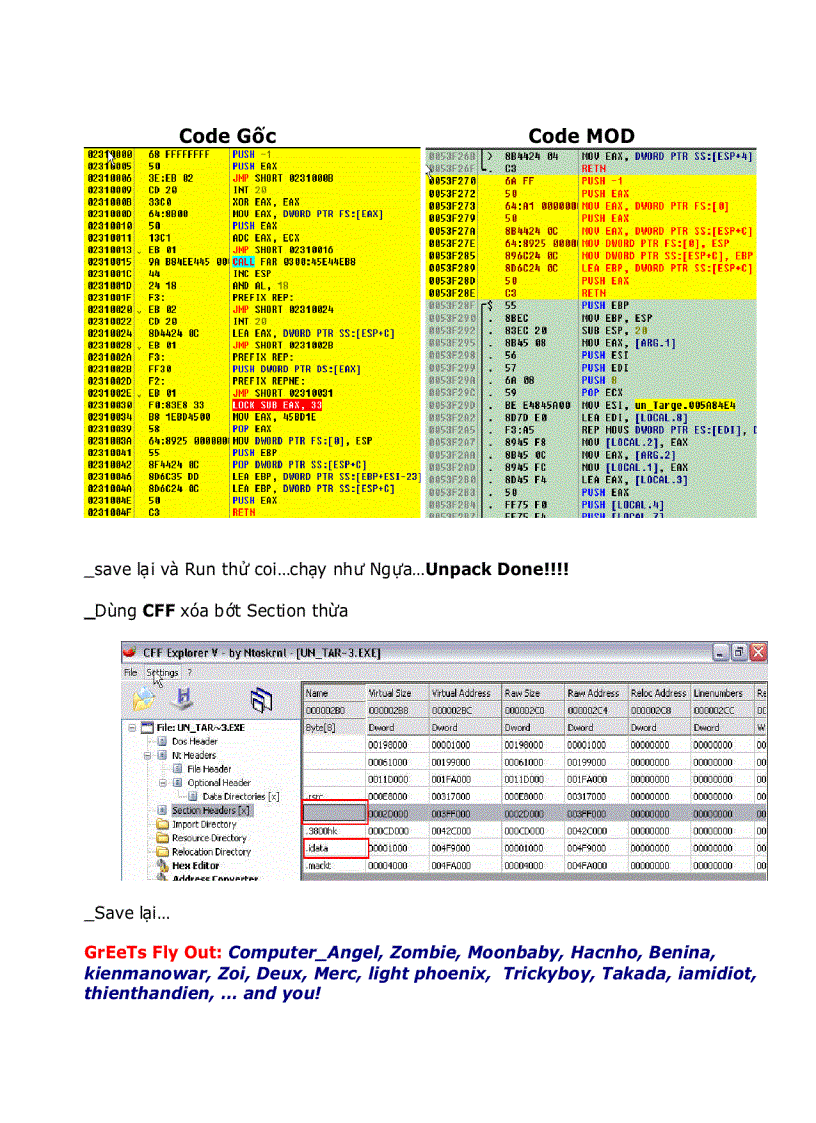Viewport: 816px width, 1123px height.
Task: Click the Dos Header icon in the sidebar
Action: (164, 740)
